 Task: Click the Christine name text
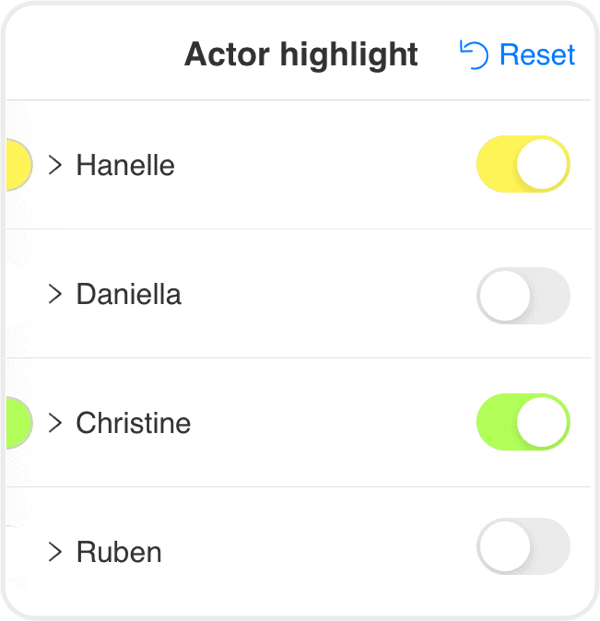tap(133, 423)
